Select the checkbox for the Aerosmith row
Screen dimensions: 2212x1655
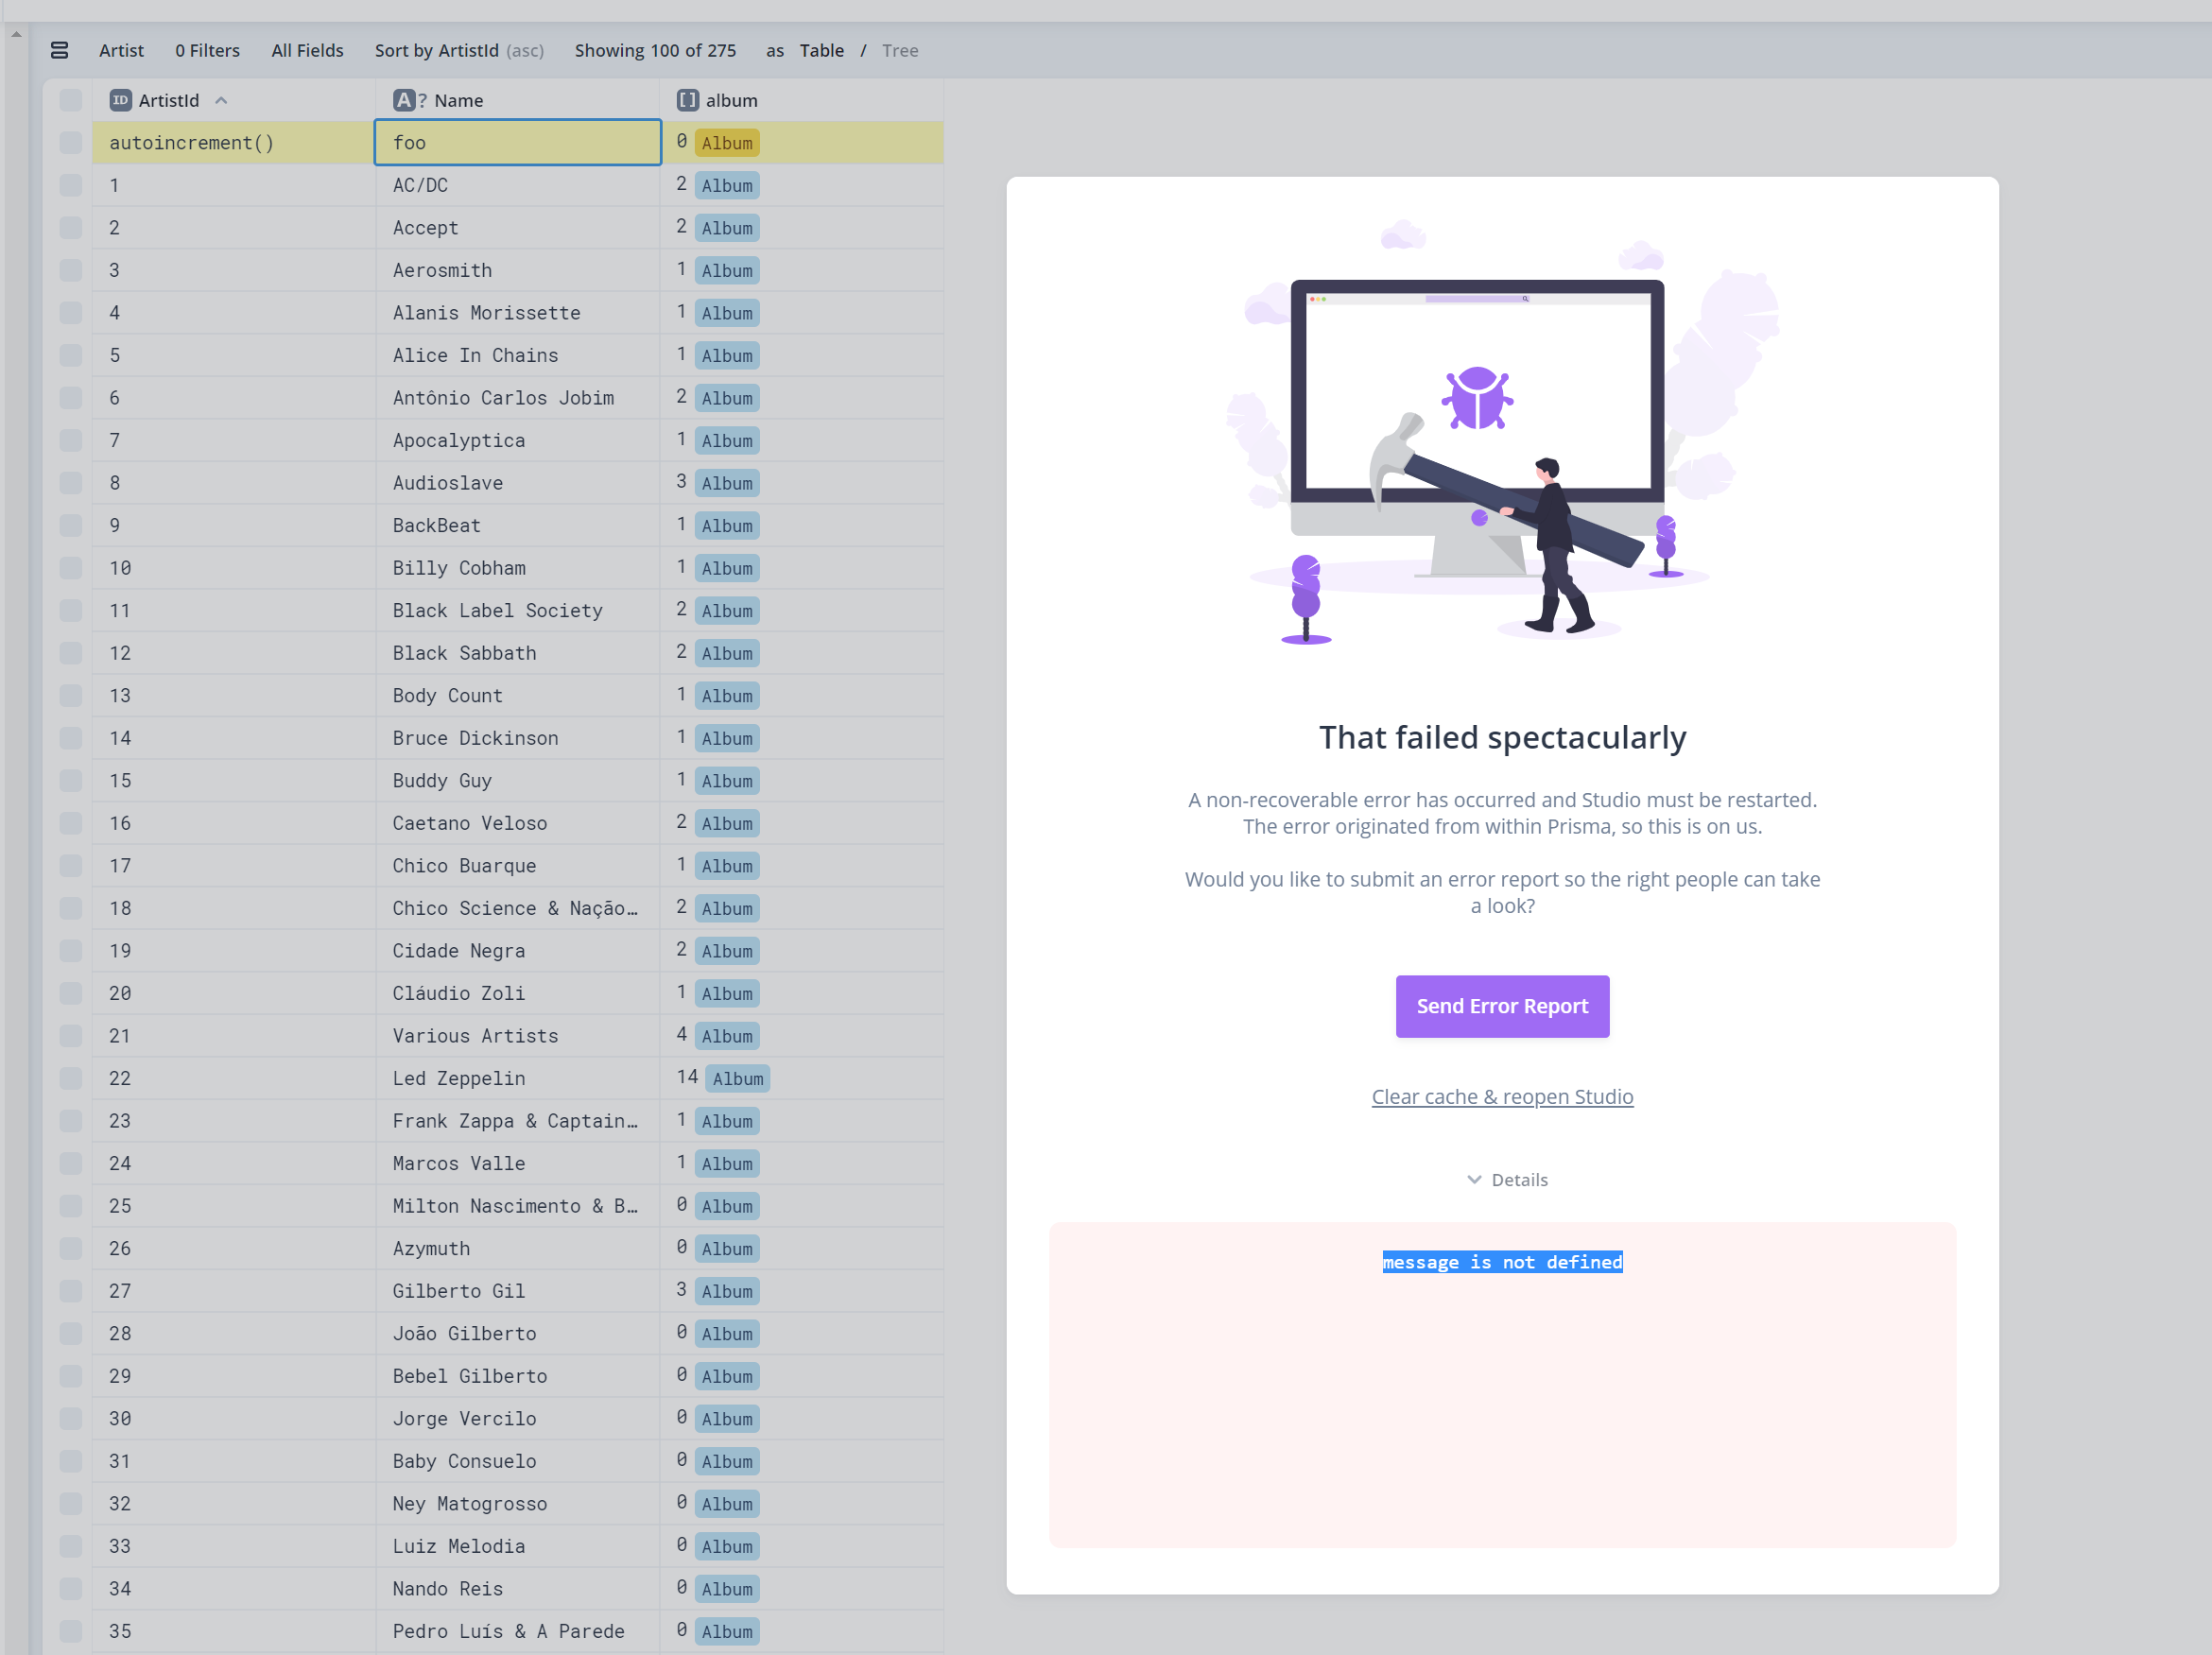pos(70,270)
